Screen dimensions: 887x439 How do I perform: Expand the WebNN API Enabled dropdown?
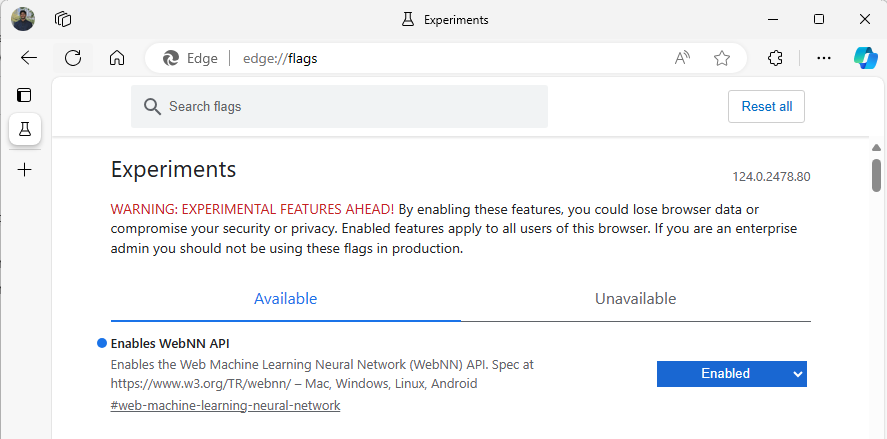731,374
